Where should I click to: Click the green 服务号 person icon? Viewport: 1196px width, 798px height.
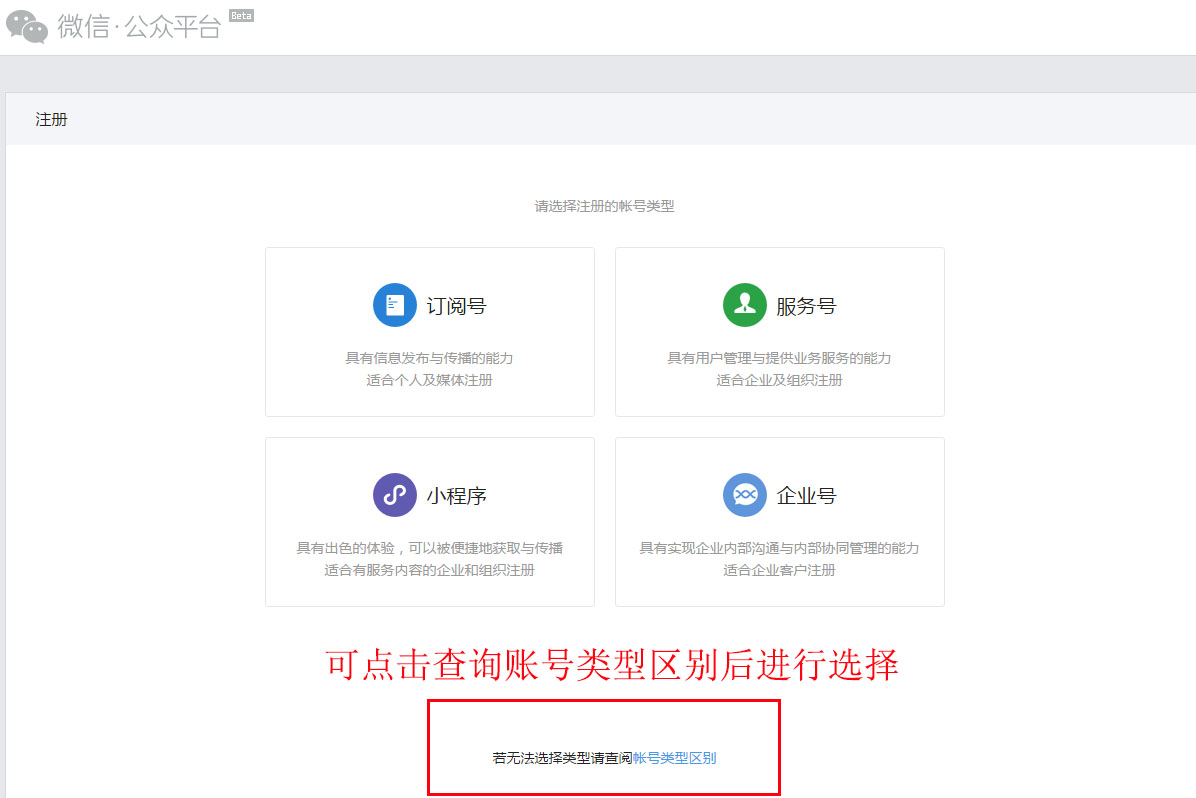744,305
